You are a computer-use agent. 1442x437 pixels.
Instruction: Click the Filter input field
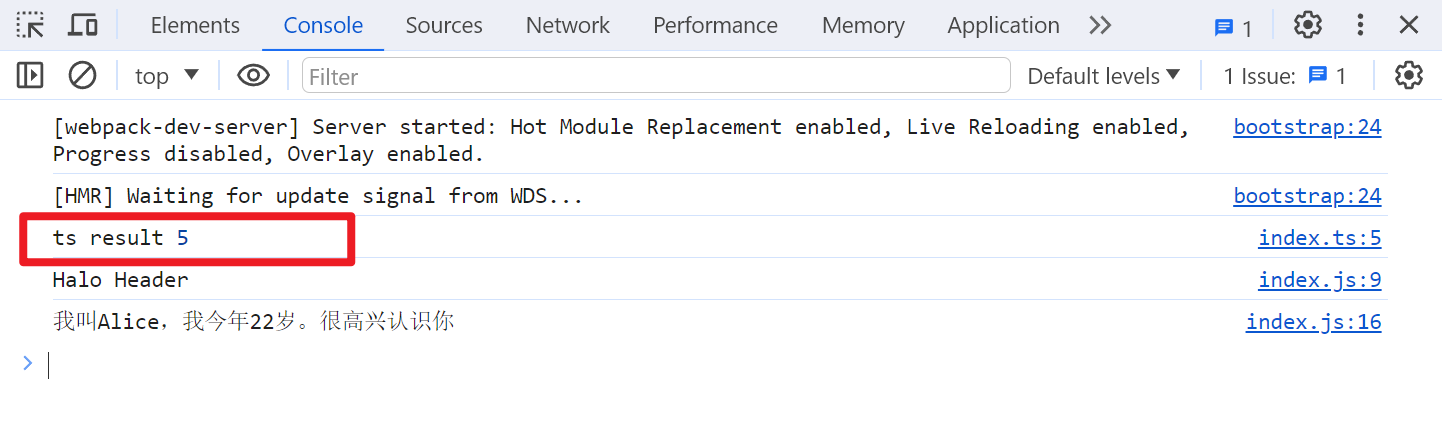click(656, 76)
